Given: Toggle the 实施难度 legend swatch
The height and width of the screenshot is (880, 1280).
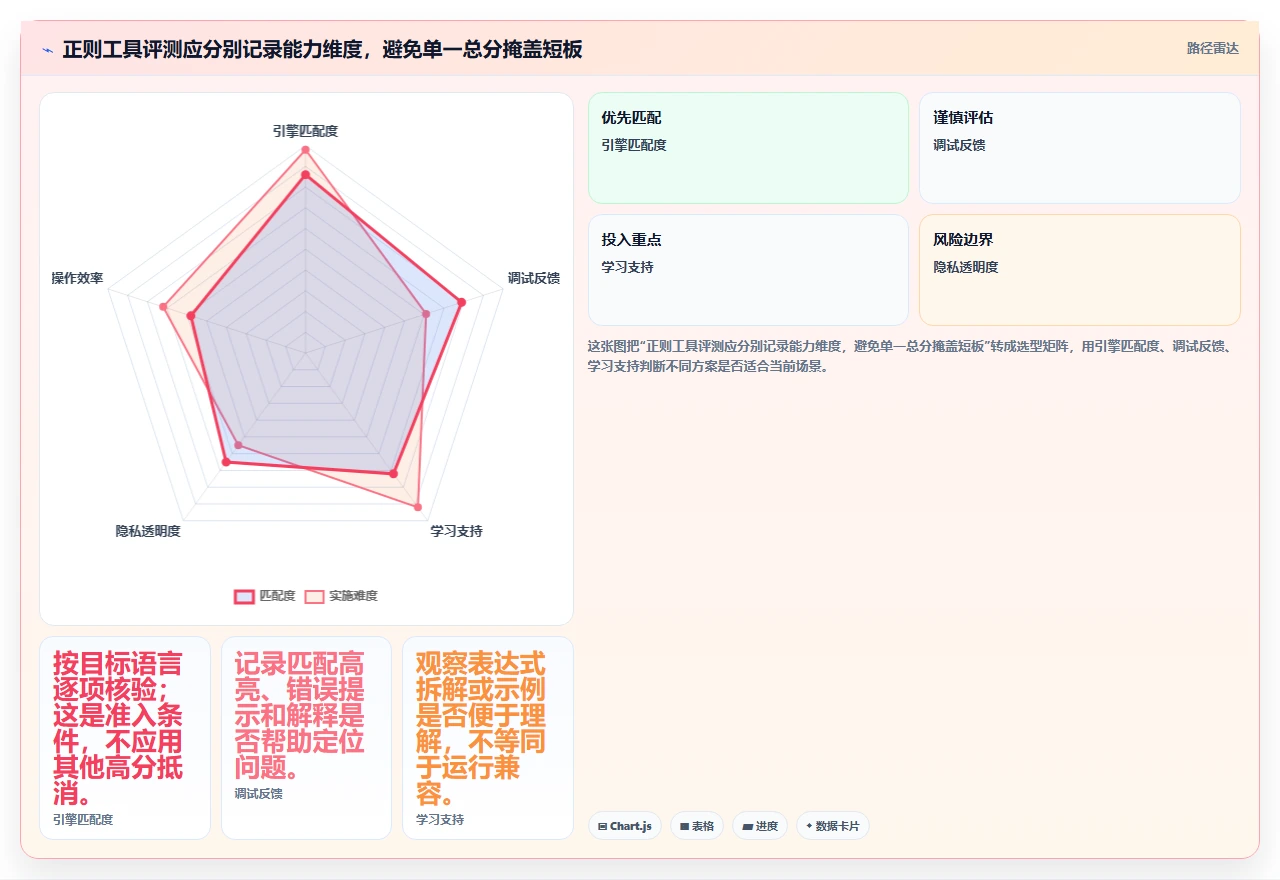Looking at the screenshot, I should click(x=314, y=596).
